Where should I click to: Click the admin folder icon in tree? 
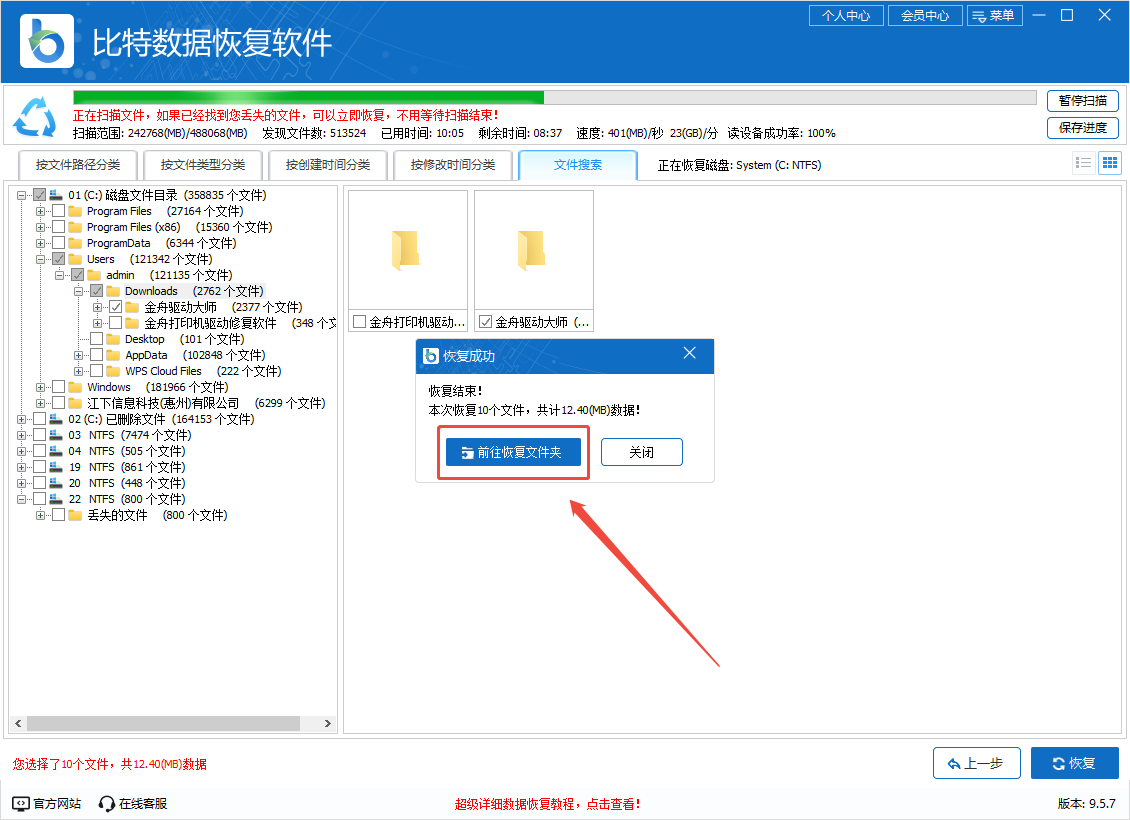[x=94, y=275]
